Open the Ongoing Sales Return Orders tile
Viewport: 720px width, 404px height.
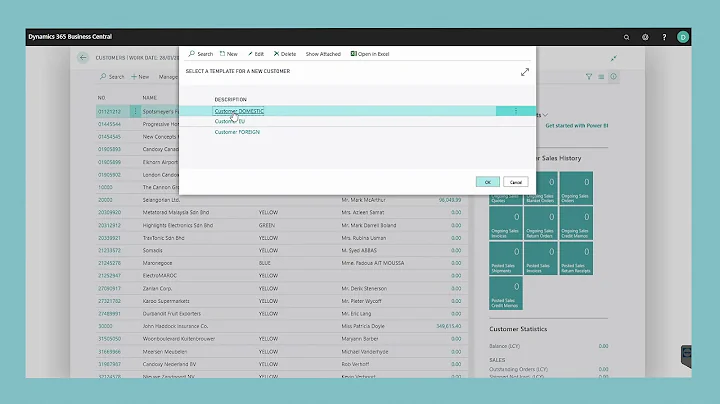click(x=540, y=223)
